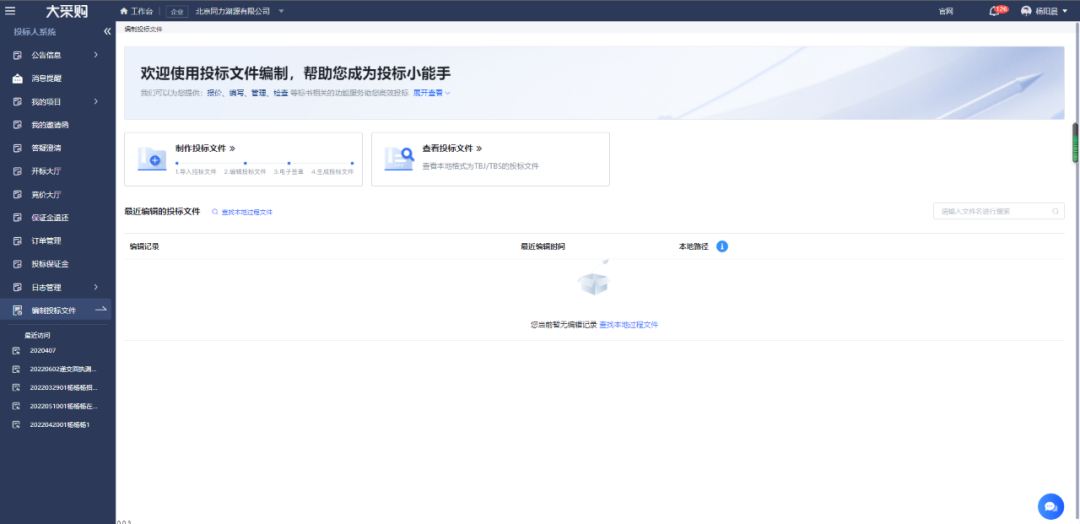Click the blue info icon beside 本地路径
The height and width of the screenshot is (524, 1080).
[722, 247]
